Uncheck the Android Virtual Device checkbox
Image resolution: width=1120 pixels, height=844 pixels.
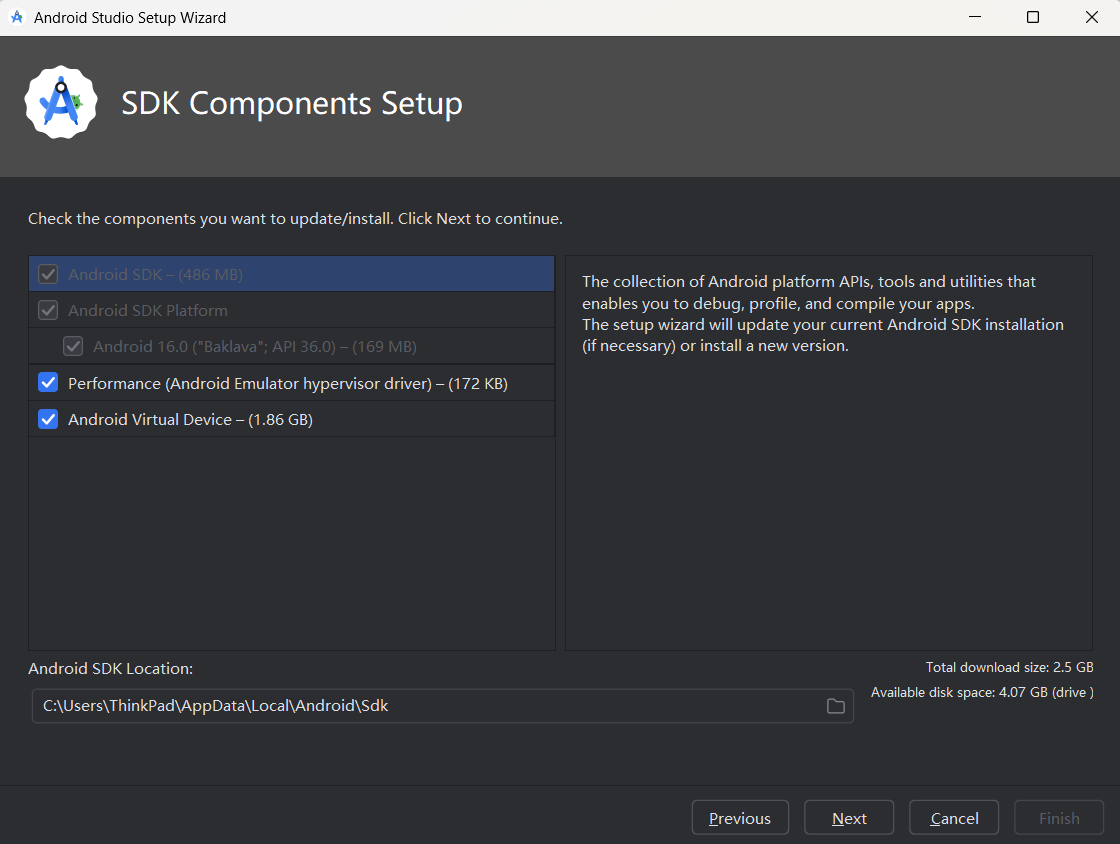(48, 419)
